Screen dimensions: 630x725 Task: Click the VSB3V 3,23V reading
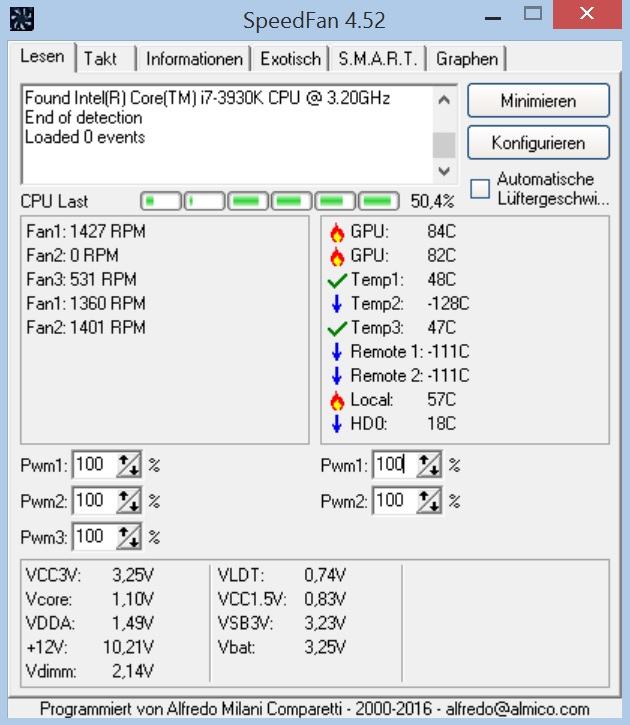(x=281, y=623)
